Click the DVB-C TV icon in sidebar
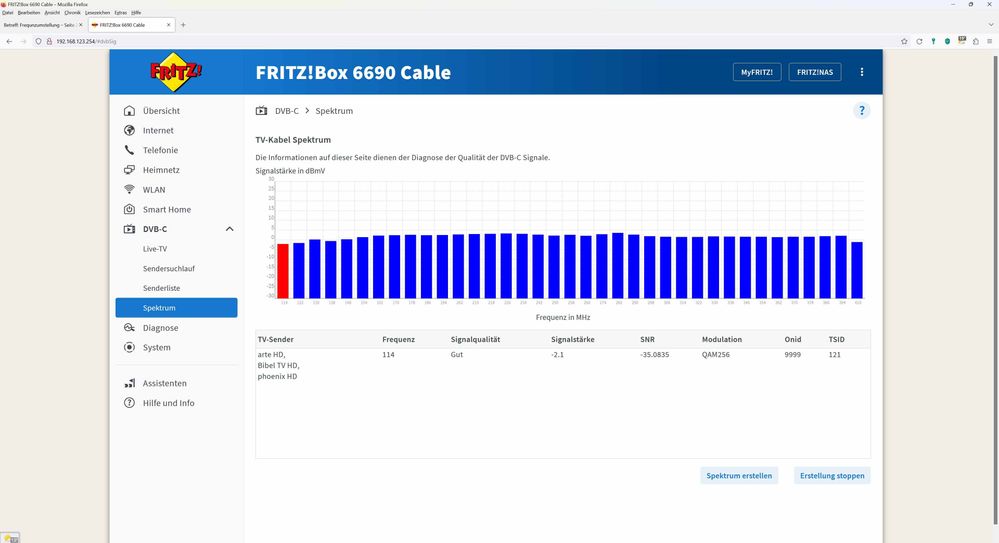This screenshot has height=543, width=999. 129,229
